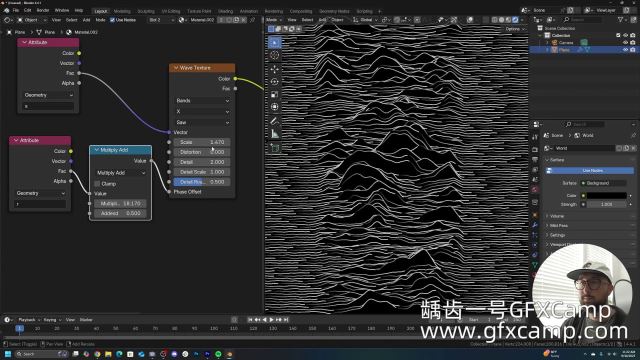
Task: Open the Multiply Add operation dropdown
Action: pyautogui.click(x=120, y=173)
